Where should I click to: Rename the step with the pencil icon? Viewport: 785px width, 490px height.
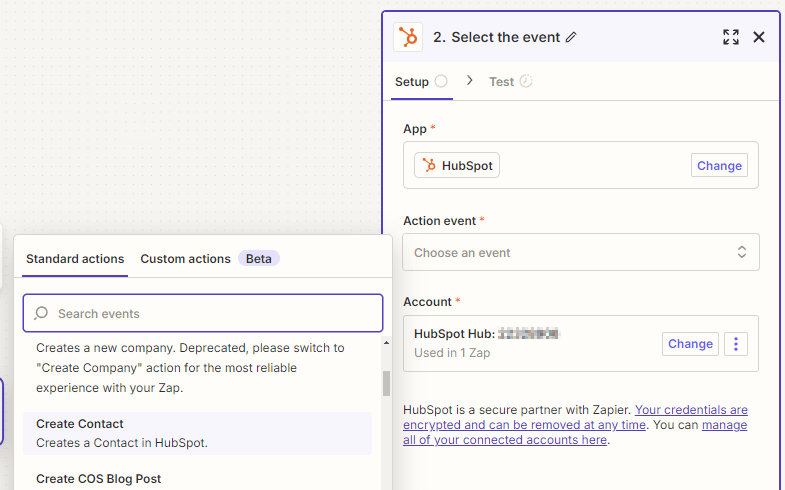571,38
